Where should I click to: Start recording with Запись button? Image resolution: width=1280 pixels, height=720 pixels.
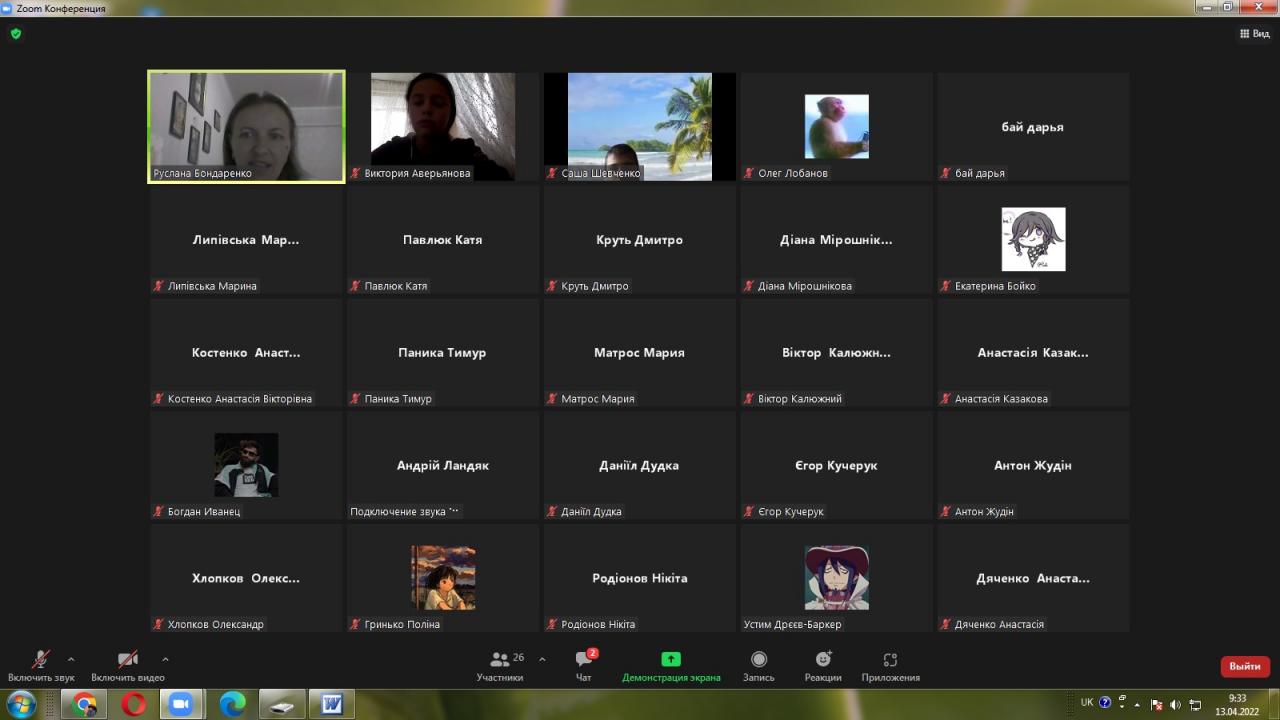[x=759, y=660]
